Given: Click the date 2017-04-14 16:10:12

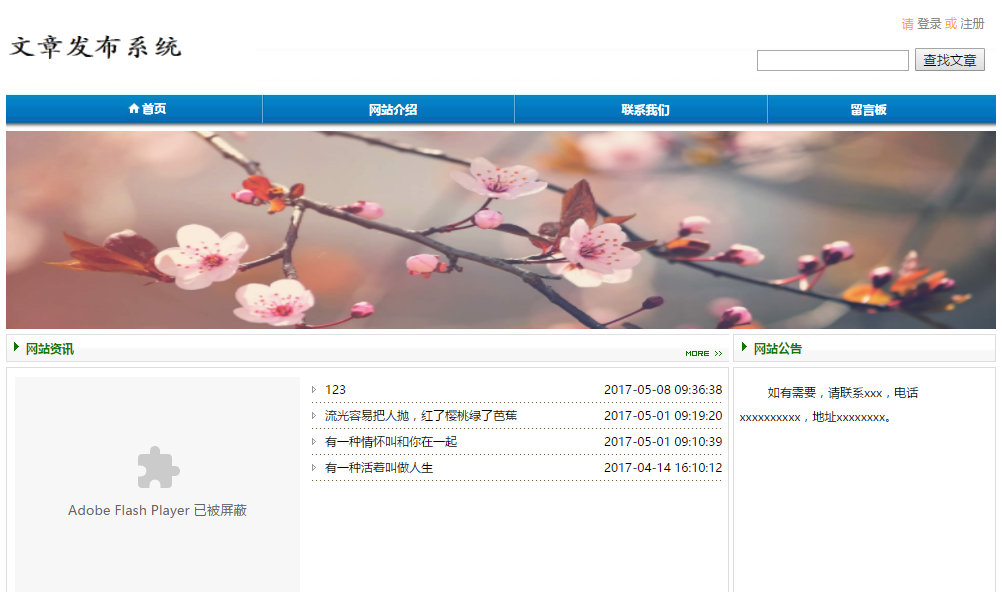Looking at the screenshot, I should pos(663,467).
